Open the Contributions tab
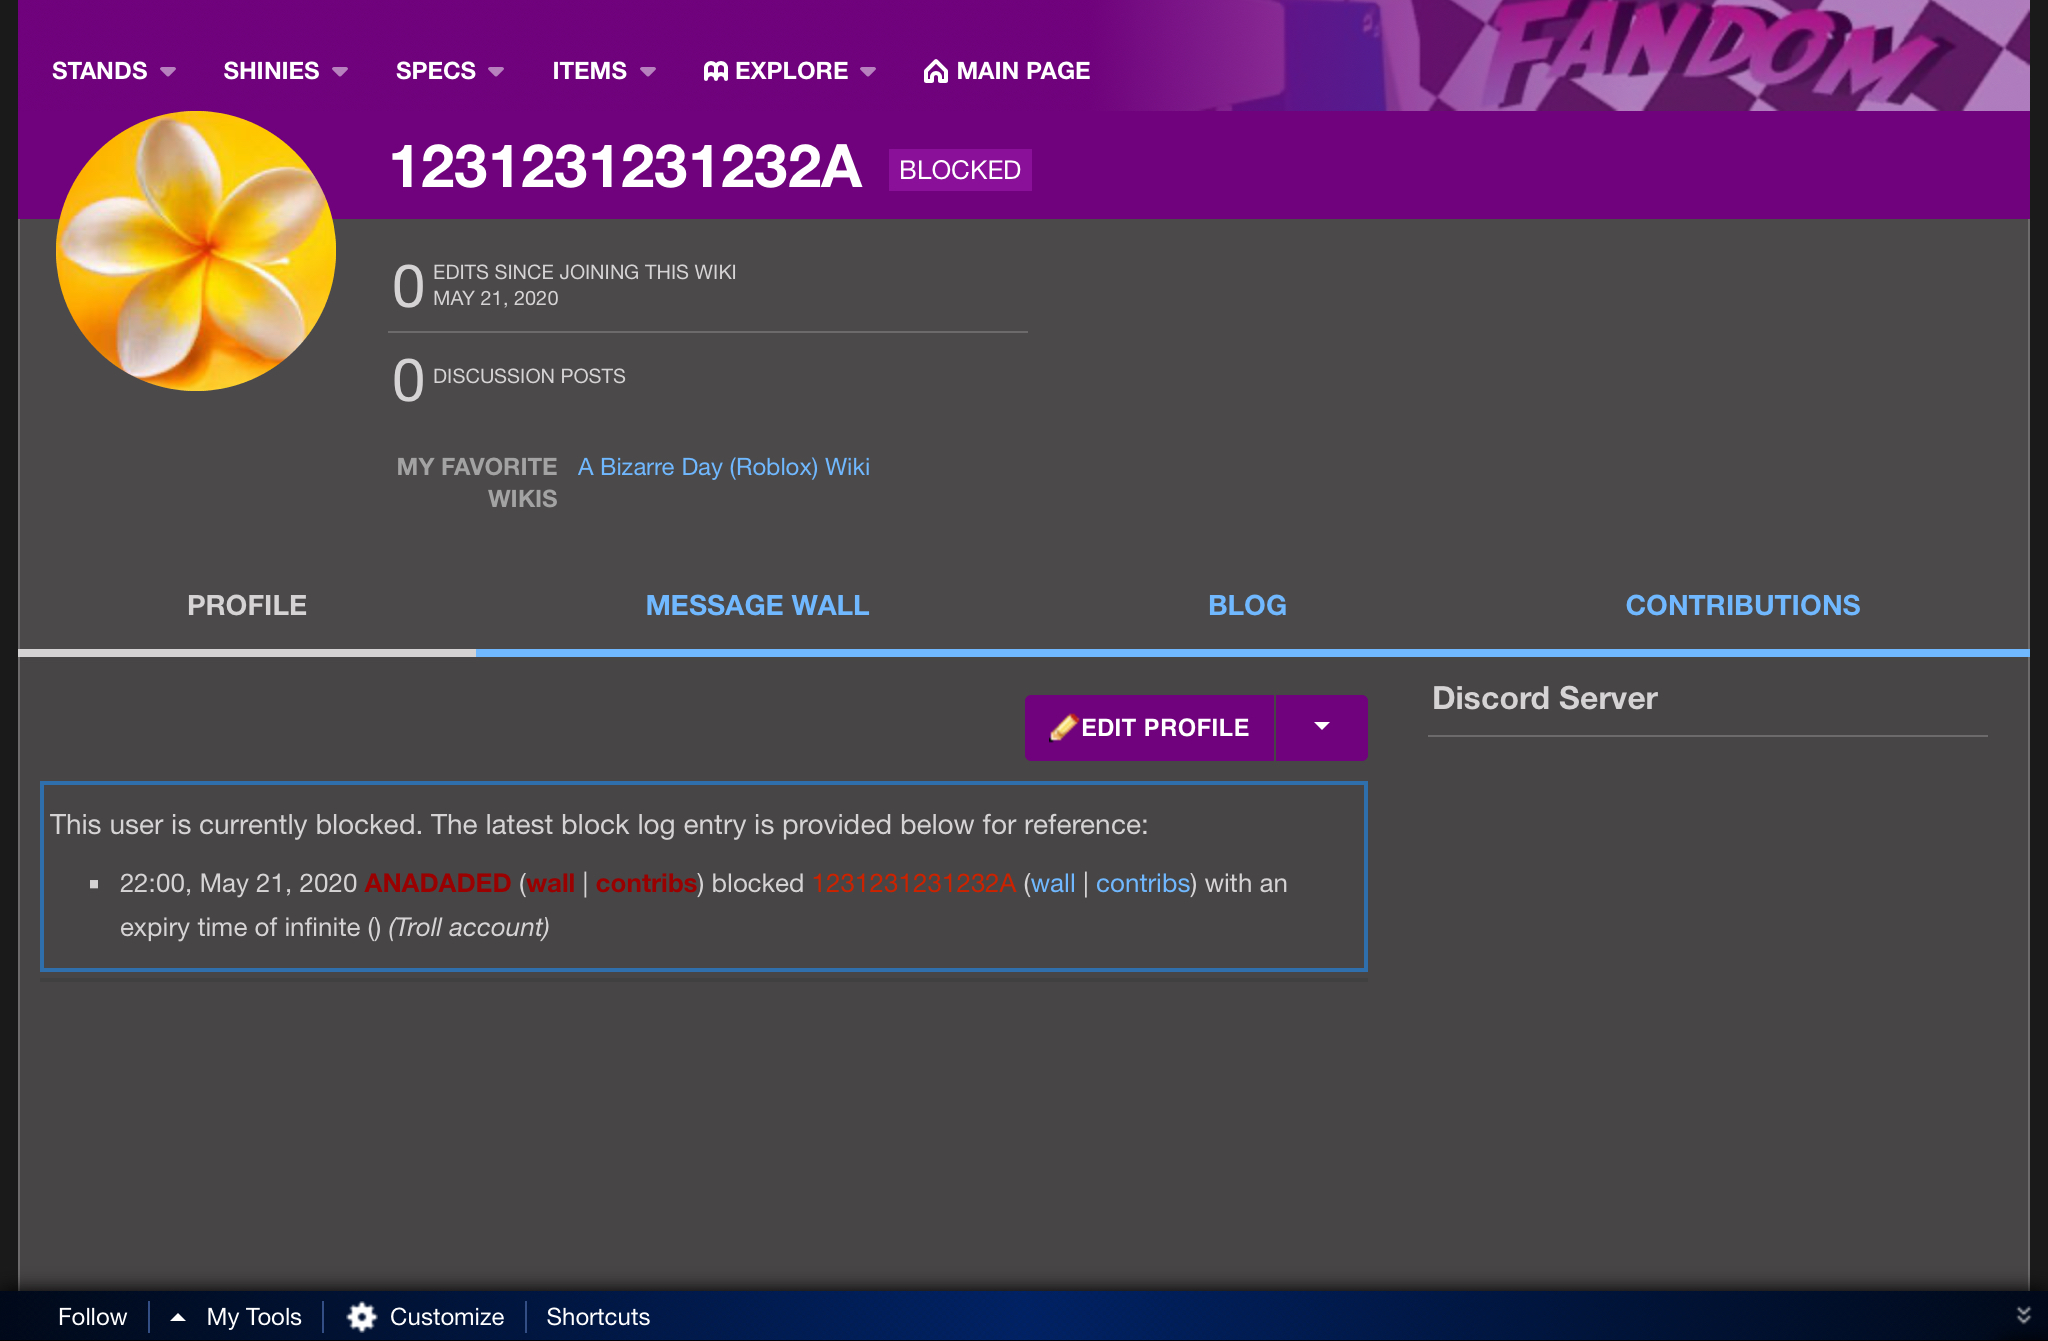Screen dimensions: 2048x1341 pyautogui.click(x=1742, y=605)
